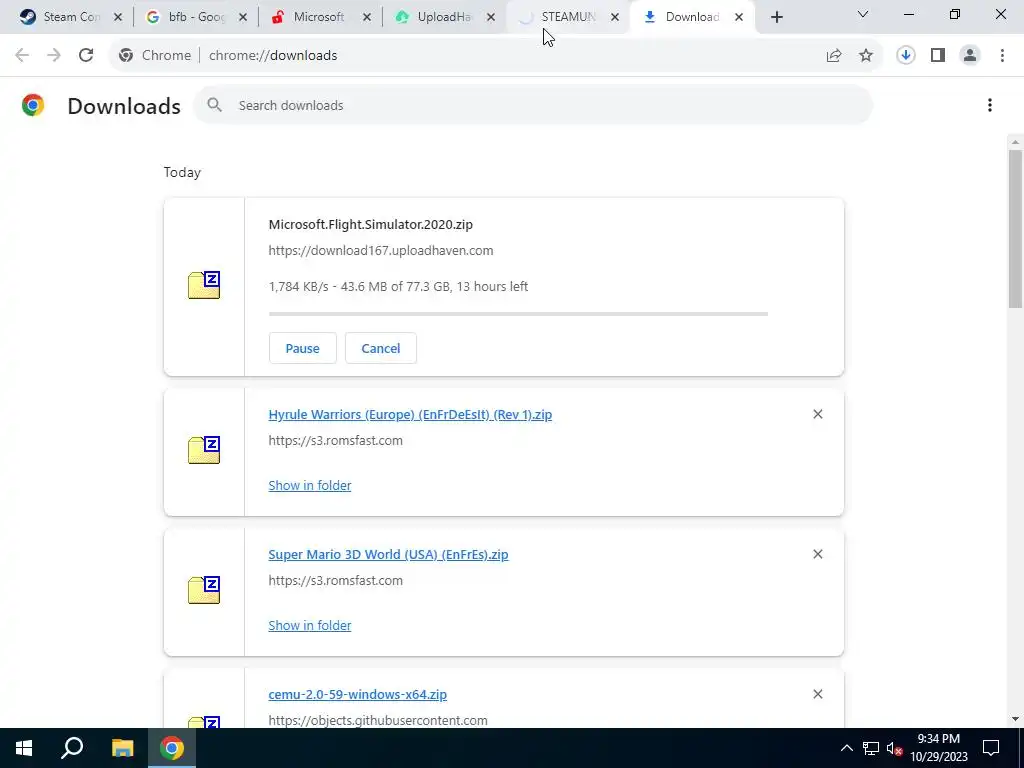Open a new tab with plus button

(776, 17)
